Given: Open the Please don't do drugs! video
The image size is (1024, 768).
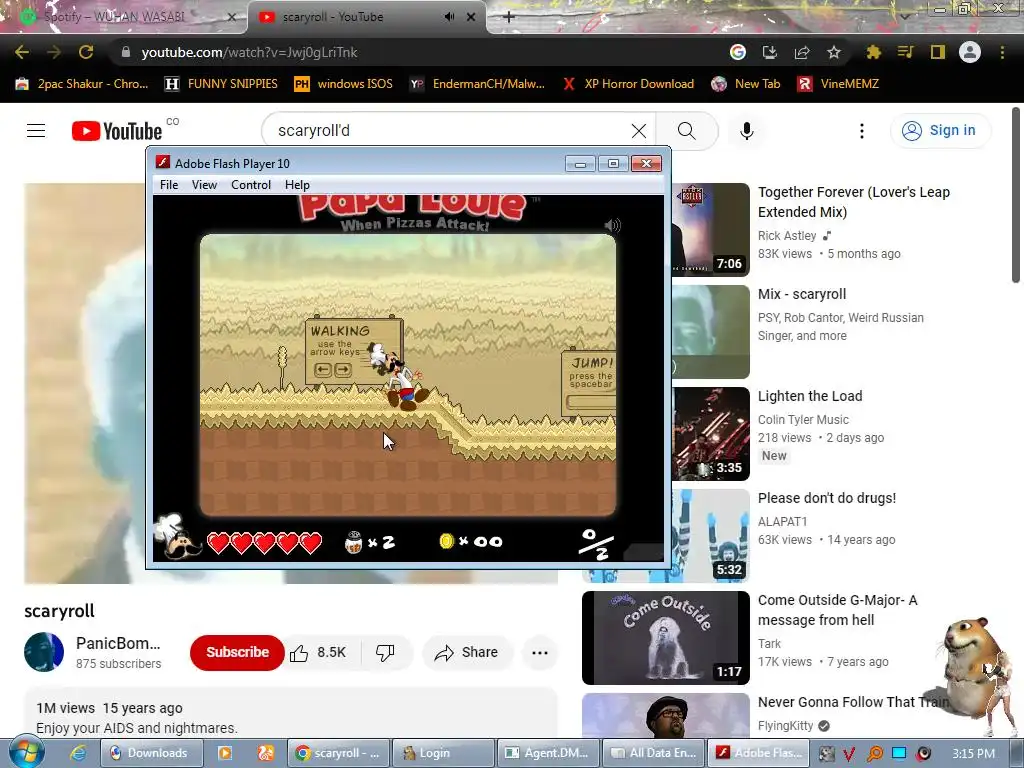Looking at the screenshot, I should pyautogui.click(x=826, y=498).
